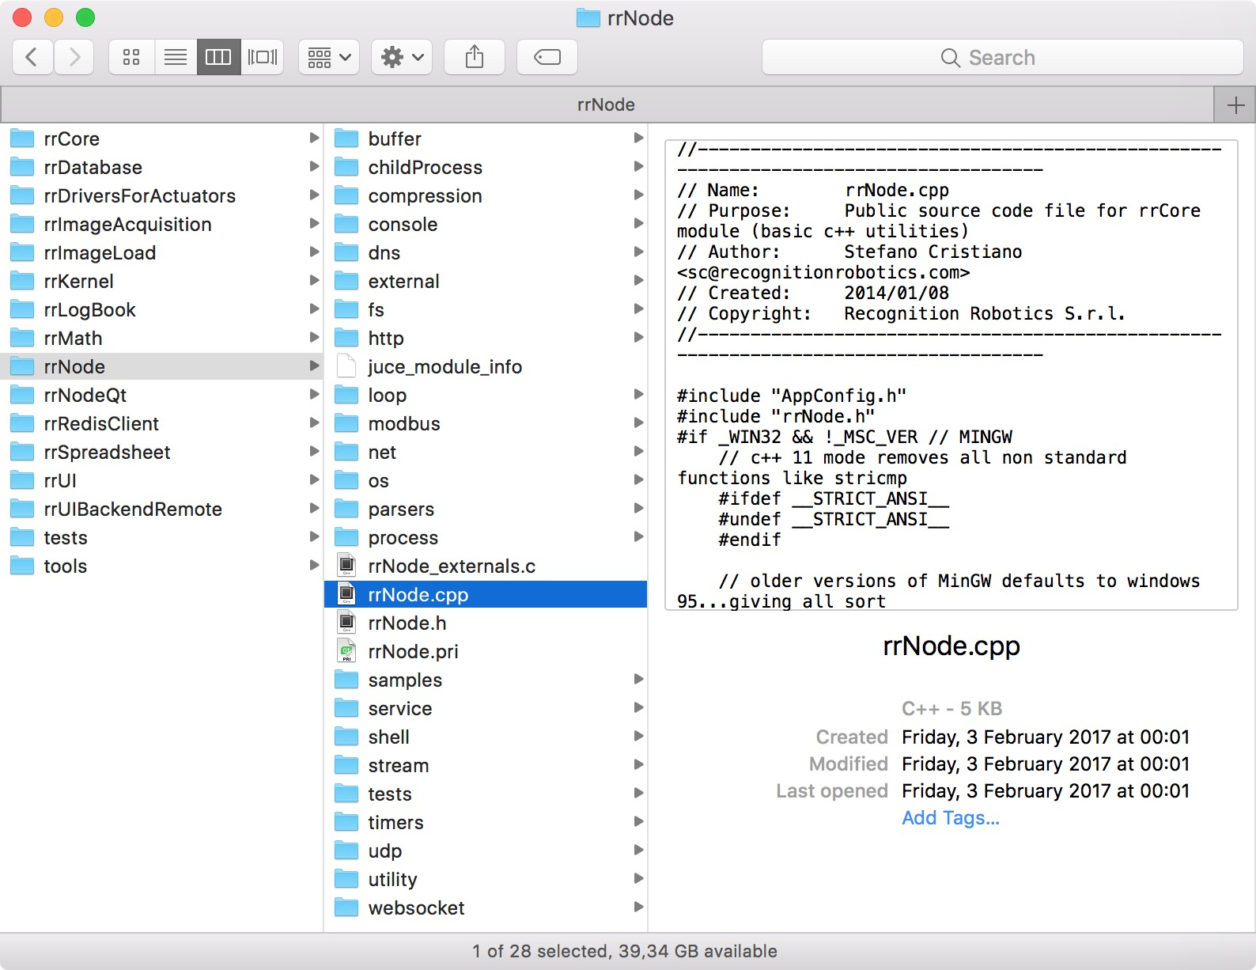The height and width of the screenshot is (970, 1256).
Task: Click the rrNode.pri file icon
Action: click(x=346, y=651)
